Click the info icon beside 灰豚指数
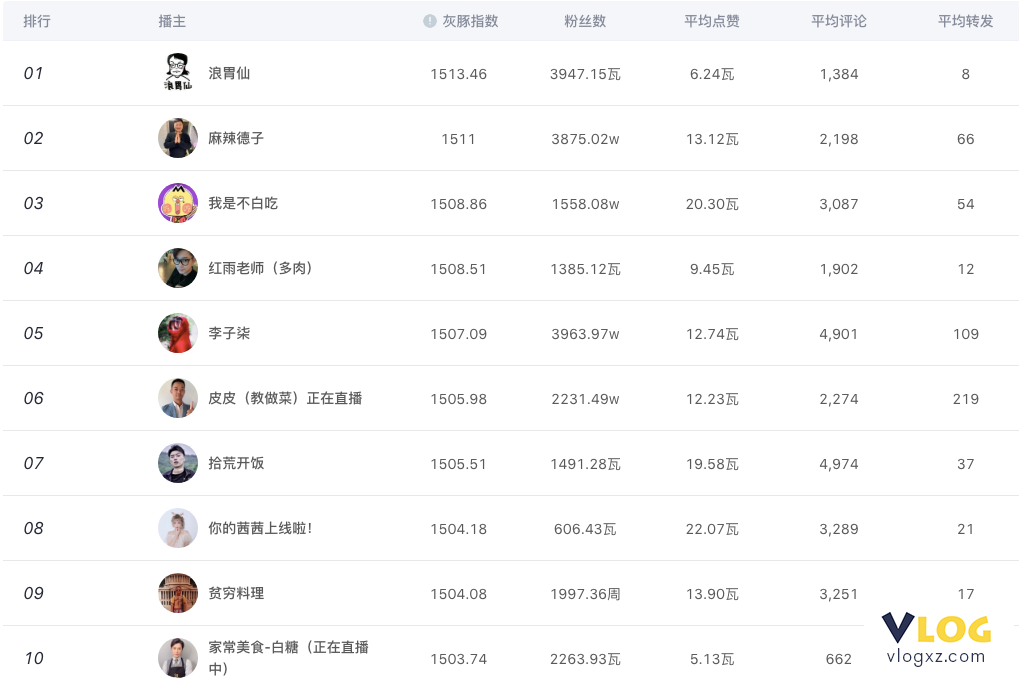 tap(430, 21)
